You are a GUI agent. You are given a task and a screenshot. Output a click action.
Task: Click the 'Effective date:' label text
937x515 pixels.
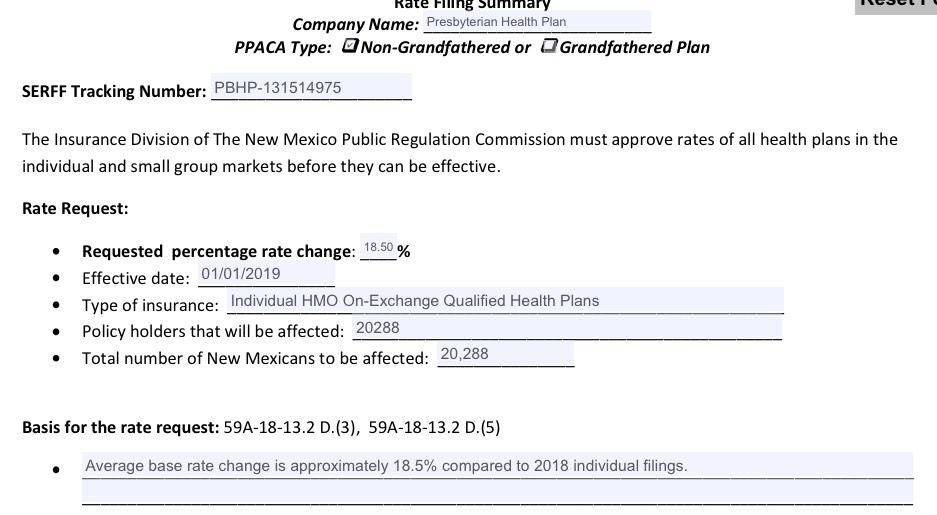136,278
